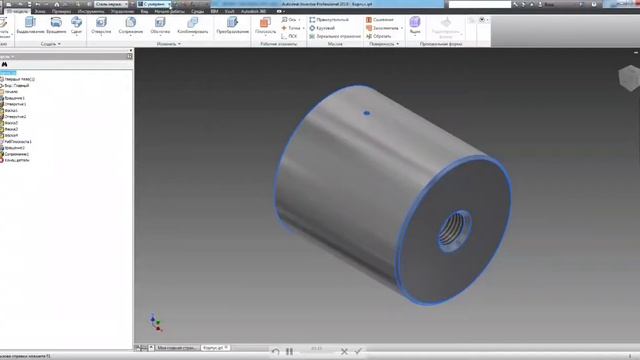Select the Преобразование tool icon
This screenshot has height=360, width=640.
pos(232,22)
